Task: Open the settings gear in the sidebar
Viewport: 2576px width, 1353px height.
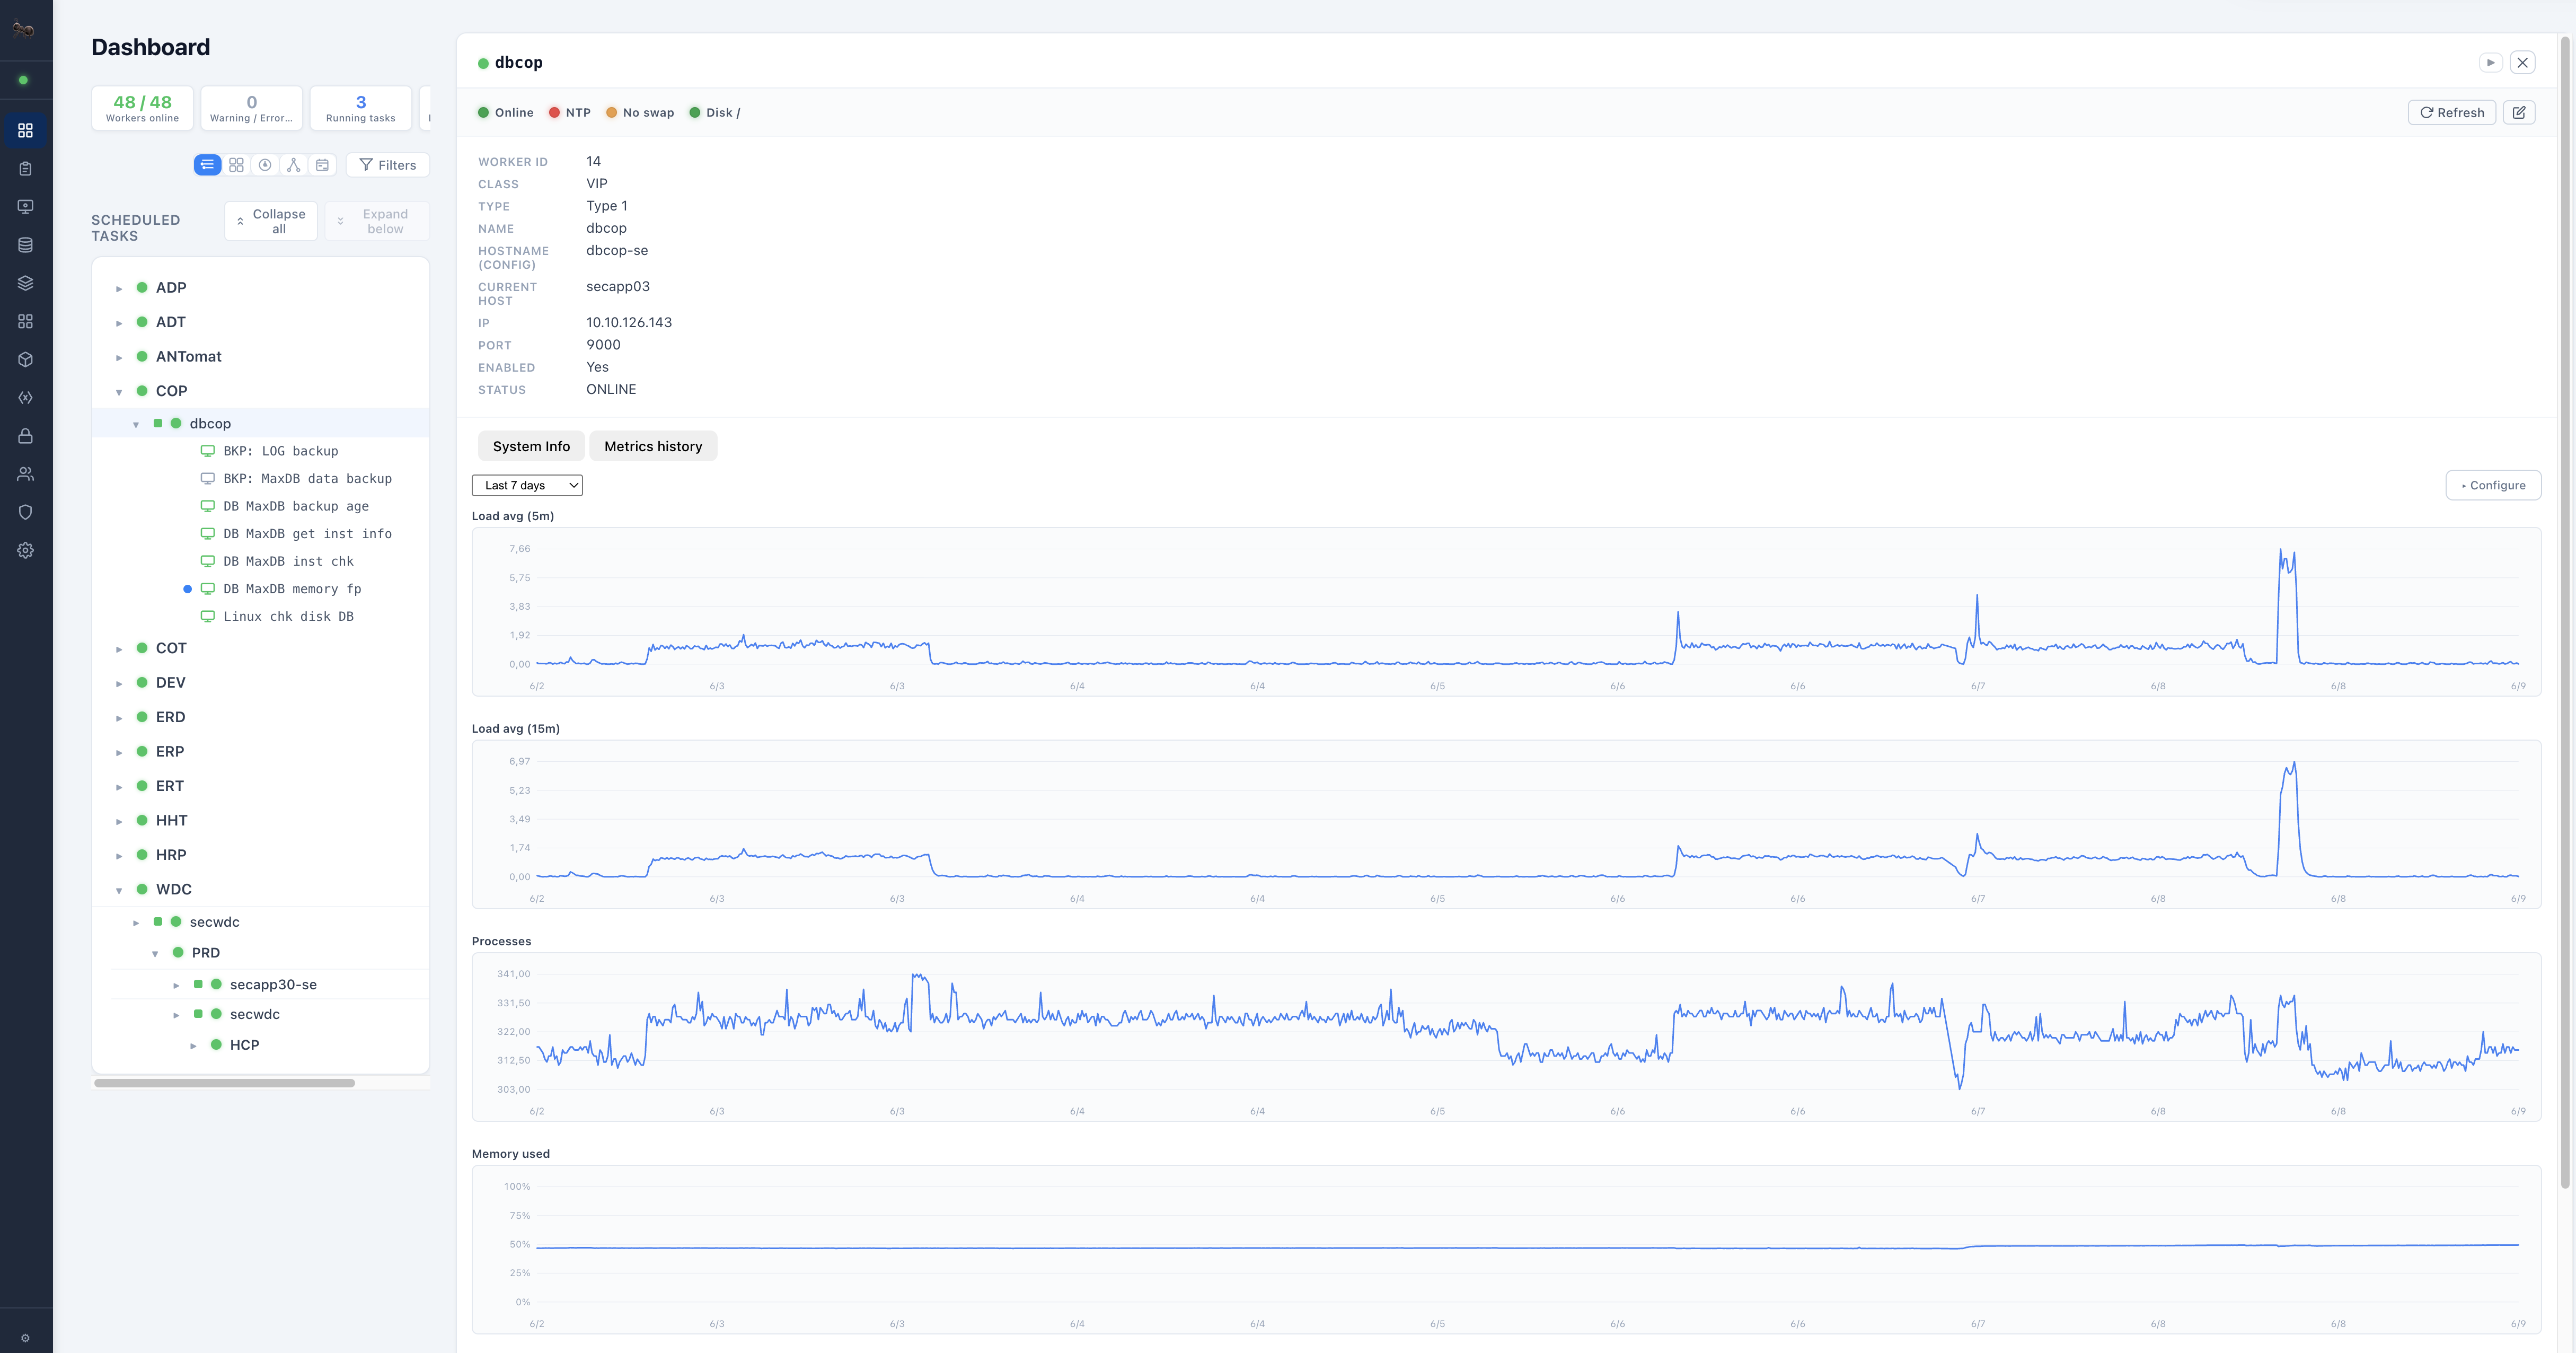Action: click(x=26, y=551)
